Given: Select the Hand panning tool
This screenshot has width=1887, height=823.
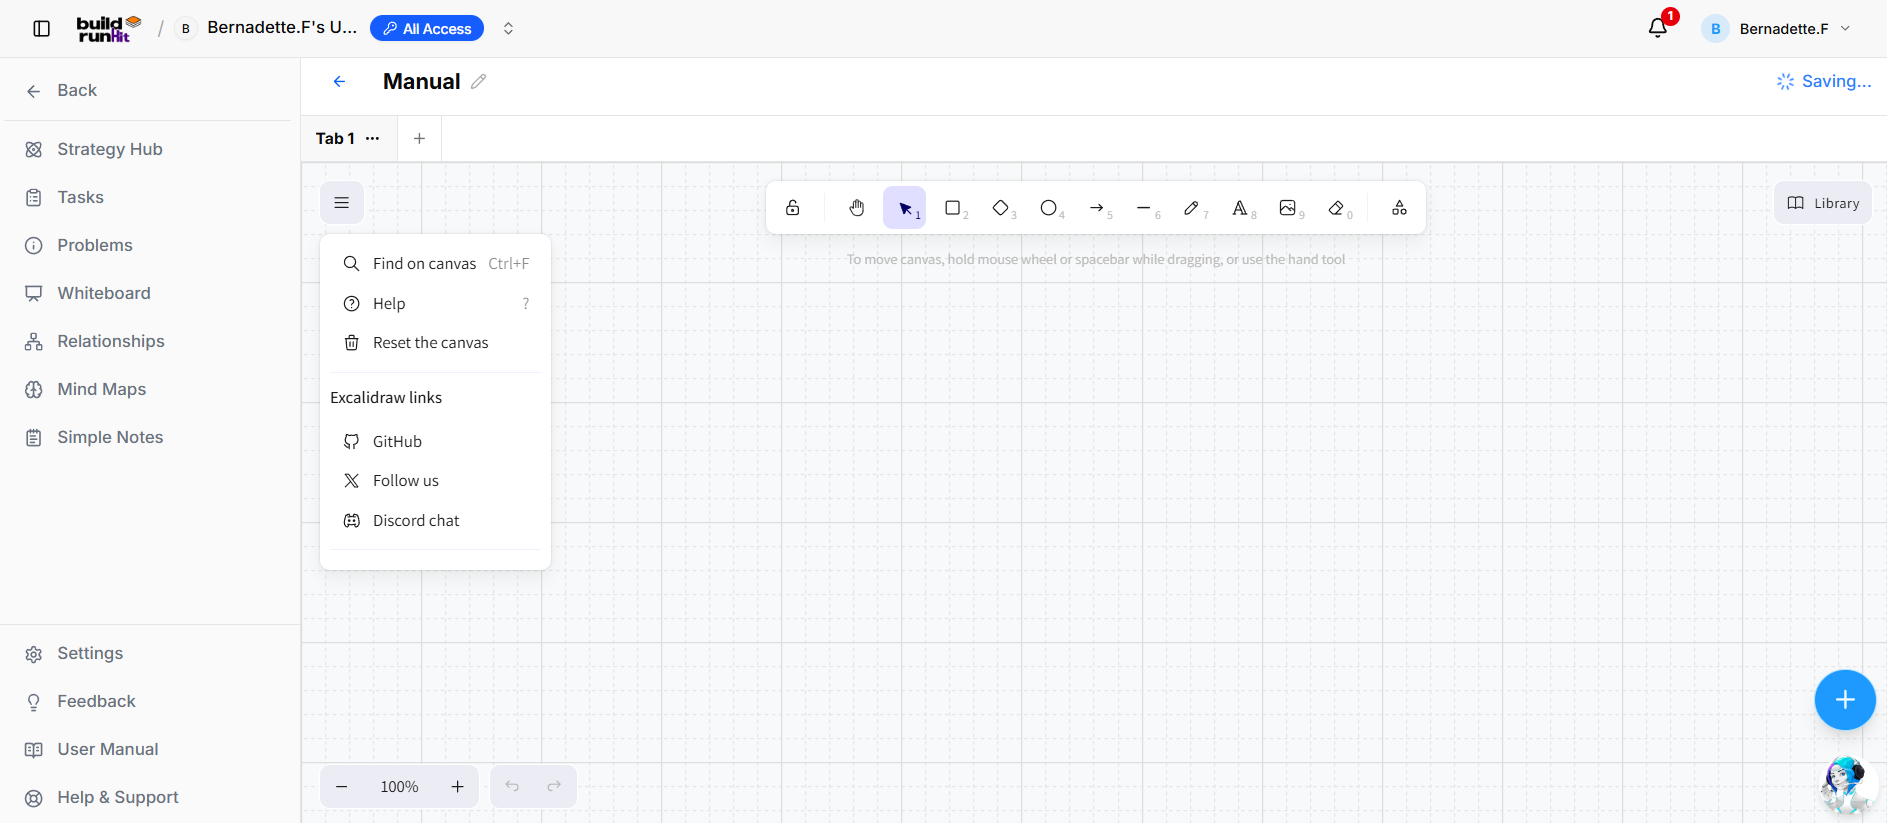Looking at the screenshot, I should [x=857, y=208].
